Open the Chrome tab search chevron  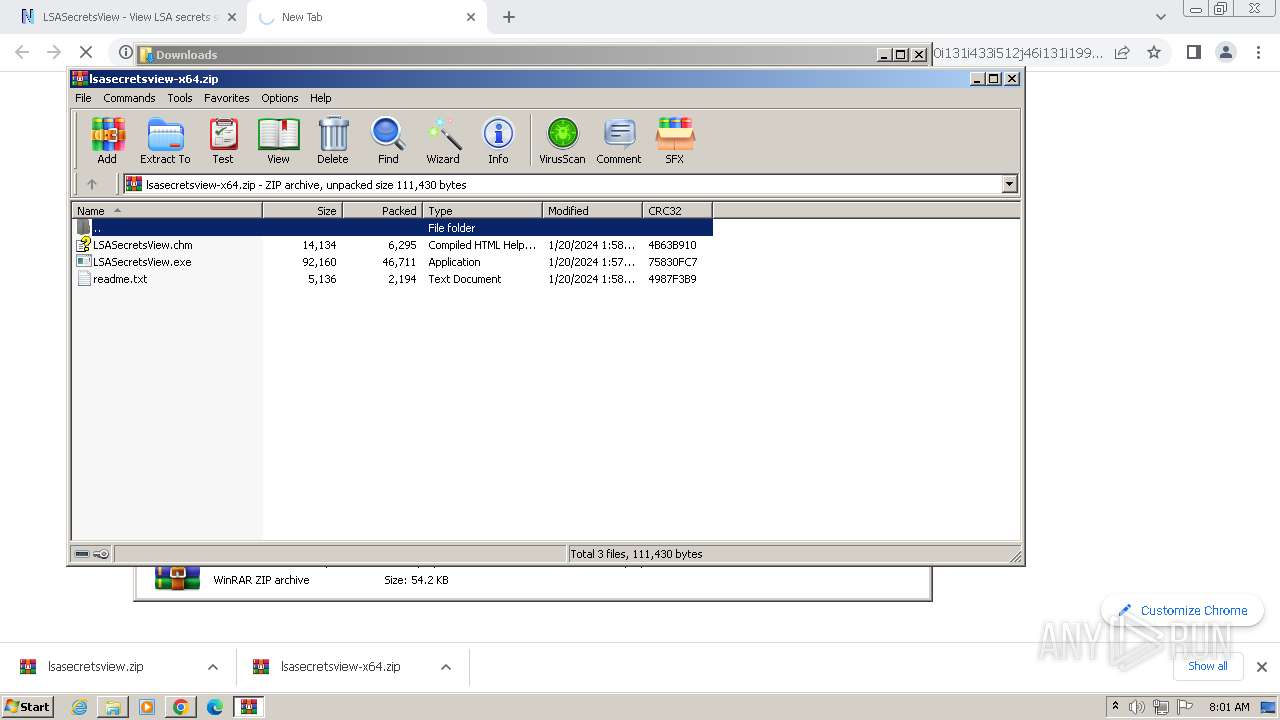coord(1160,17)
